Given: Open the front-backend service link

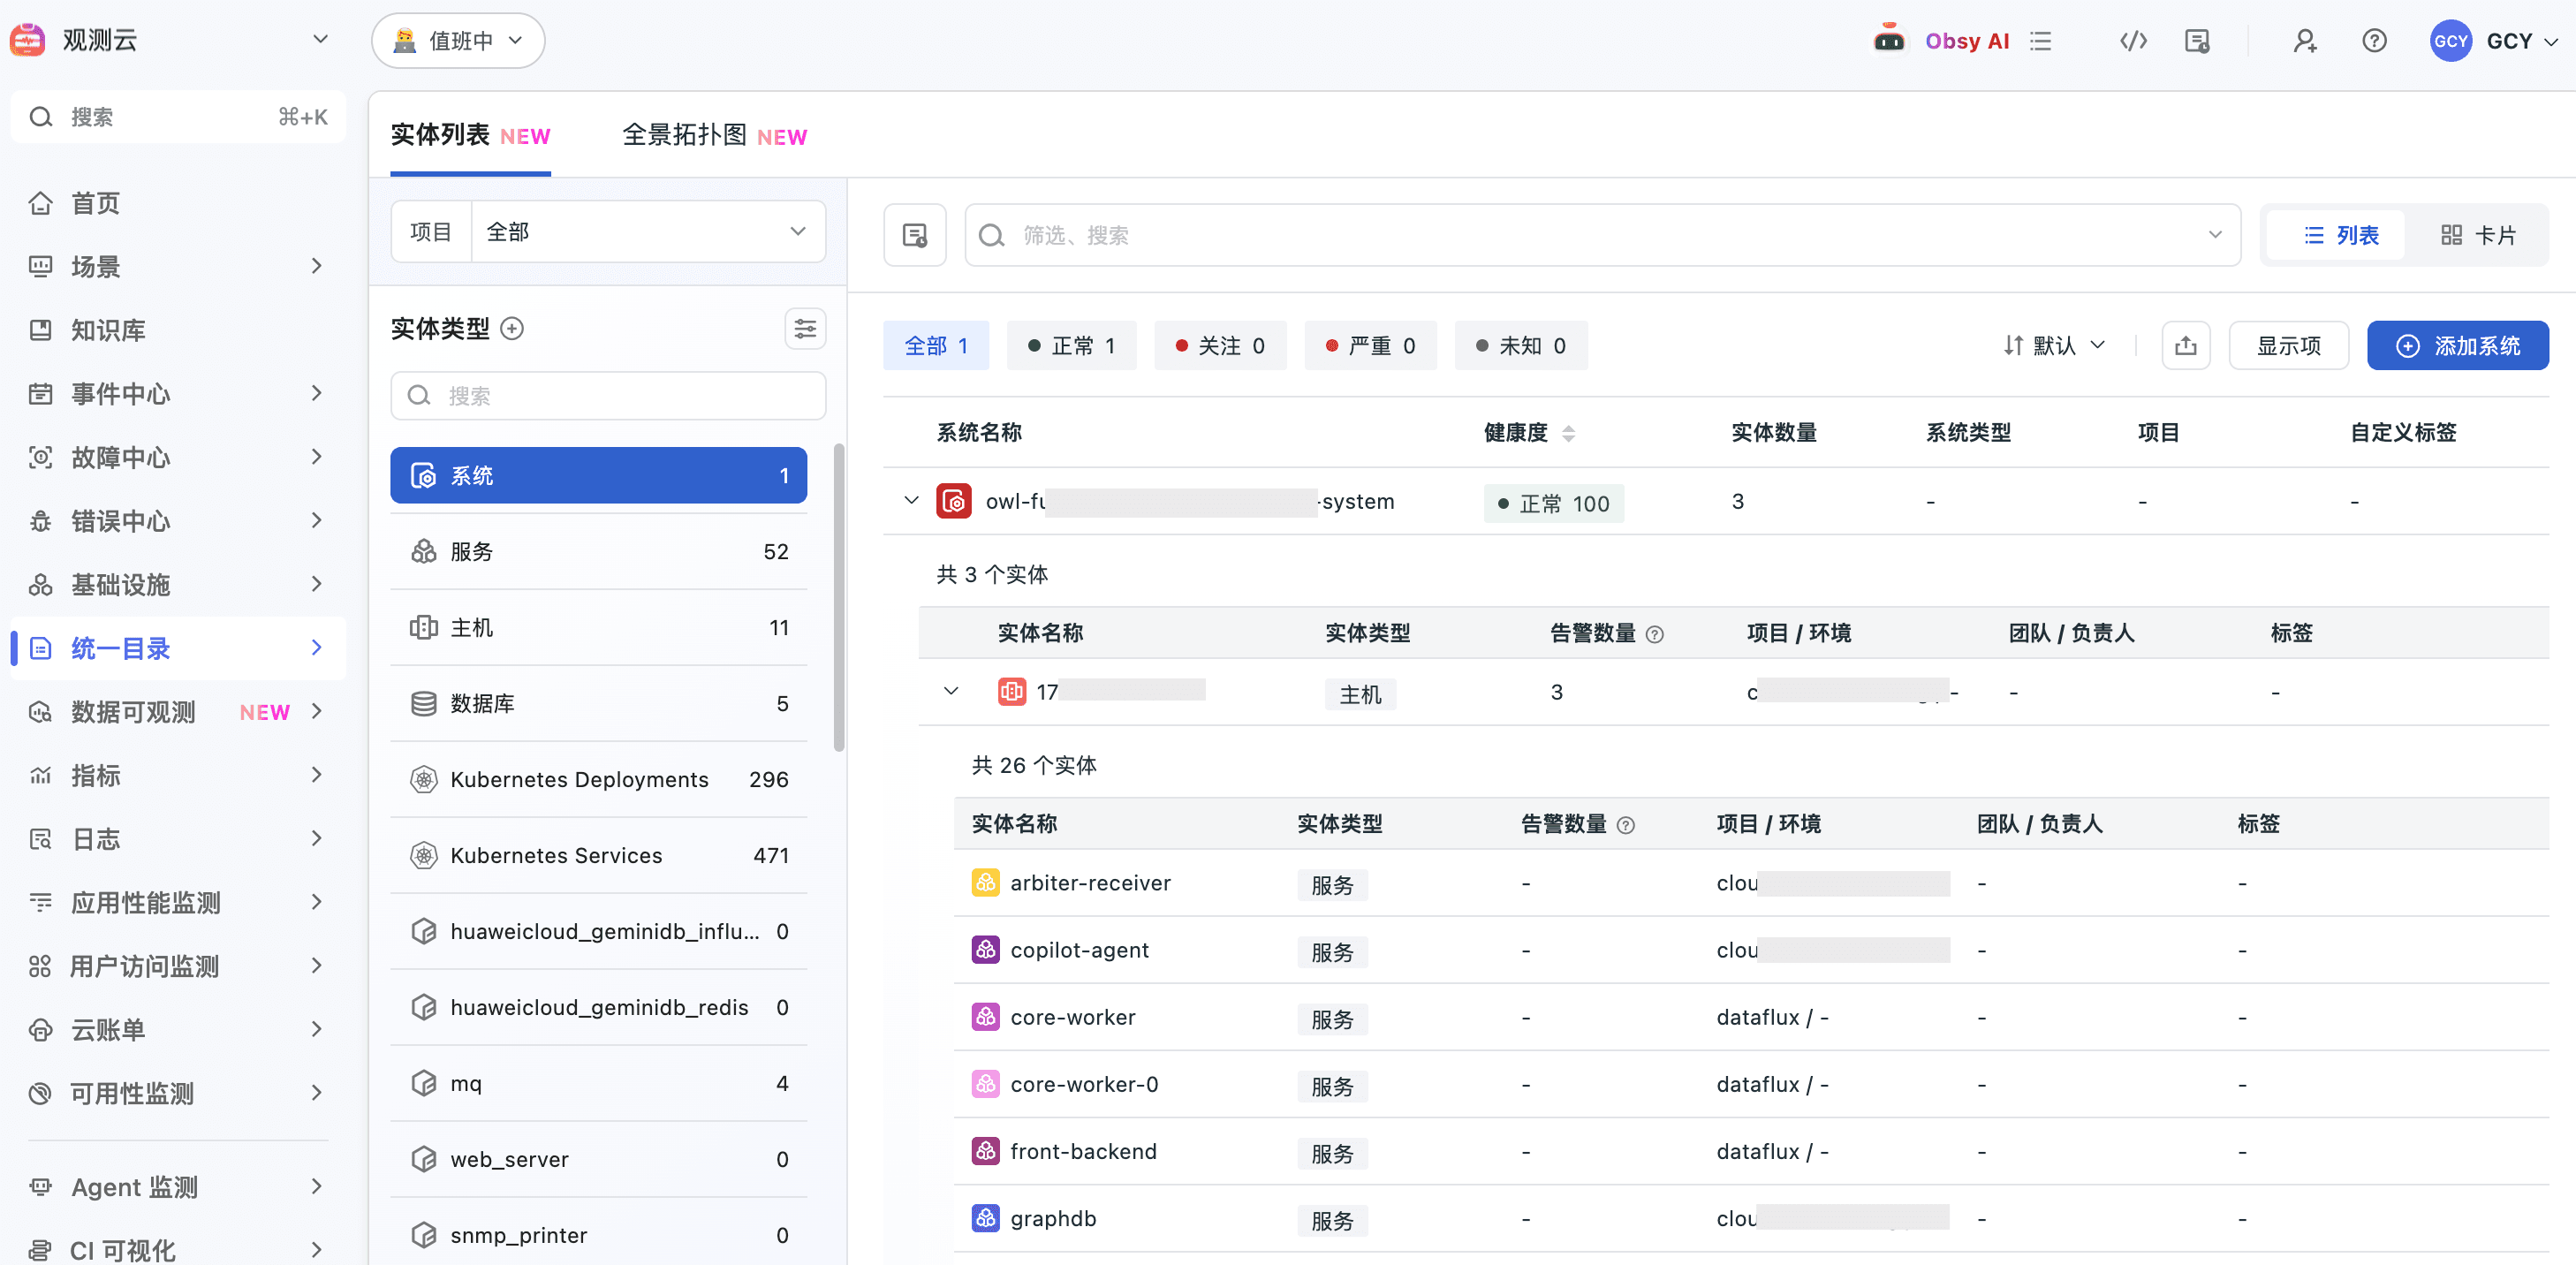Looking at the screenshot, I should click(x=1083, y=1152).
